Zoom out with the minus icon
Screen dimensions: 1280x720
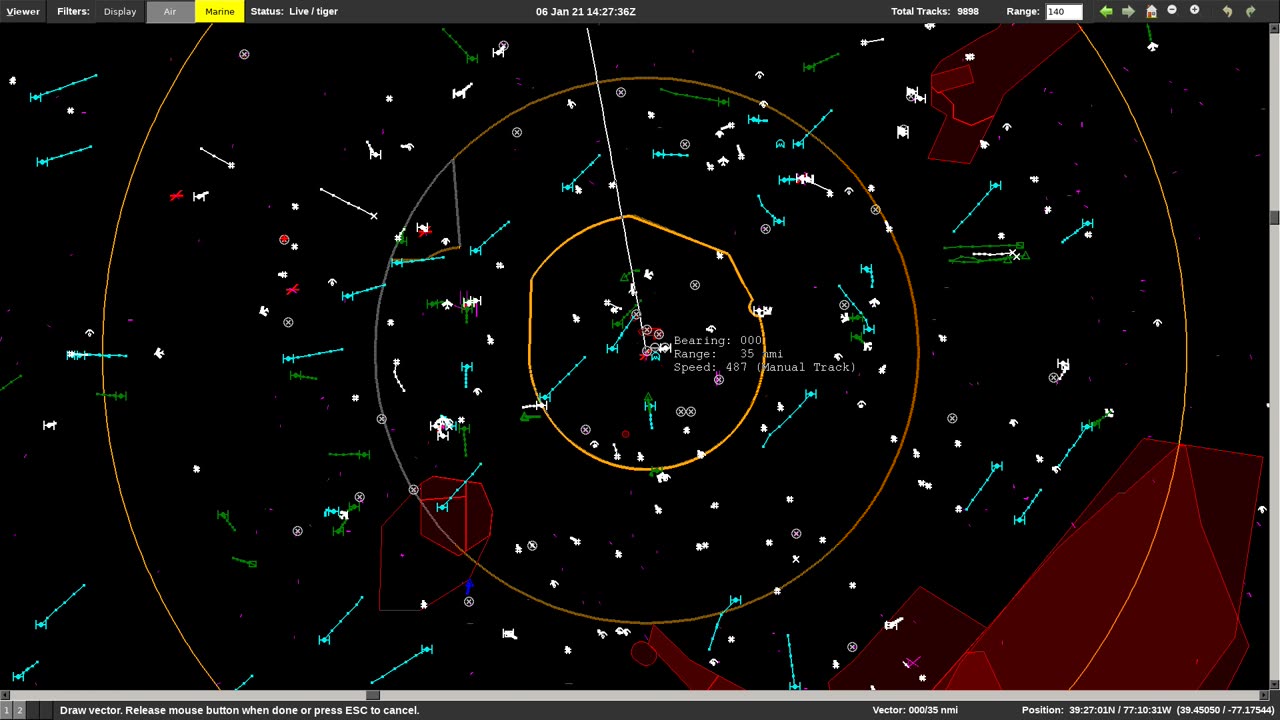tap(1172, 10)
